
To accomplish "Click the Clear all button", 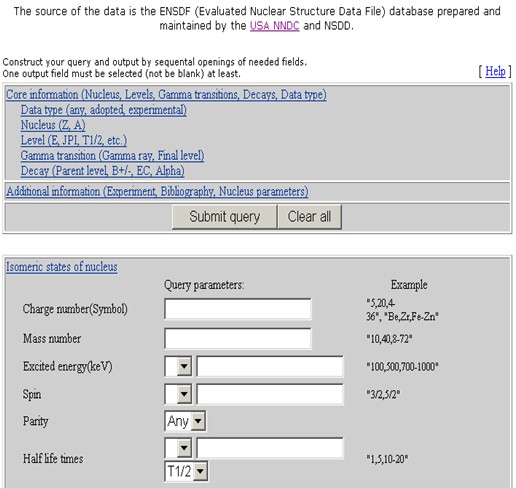I will [x=309, y=217].
